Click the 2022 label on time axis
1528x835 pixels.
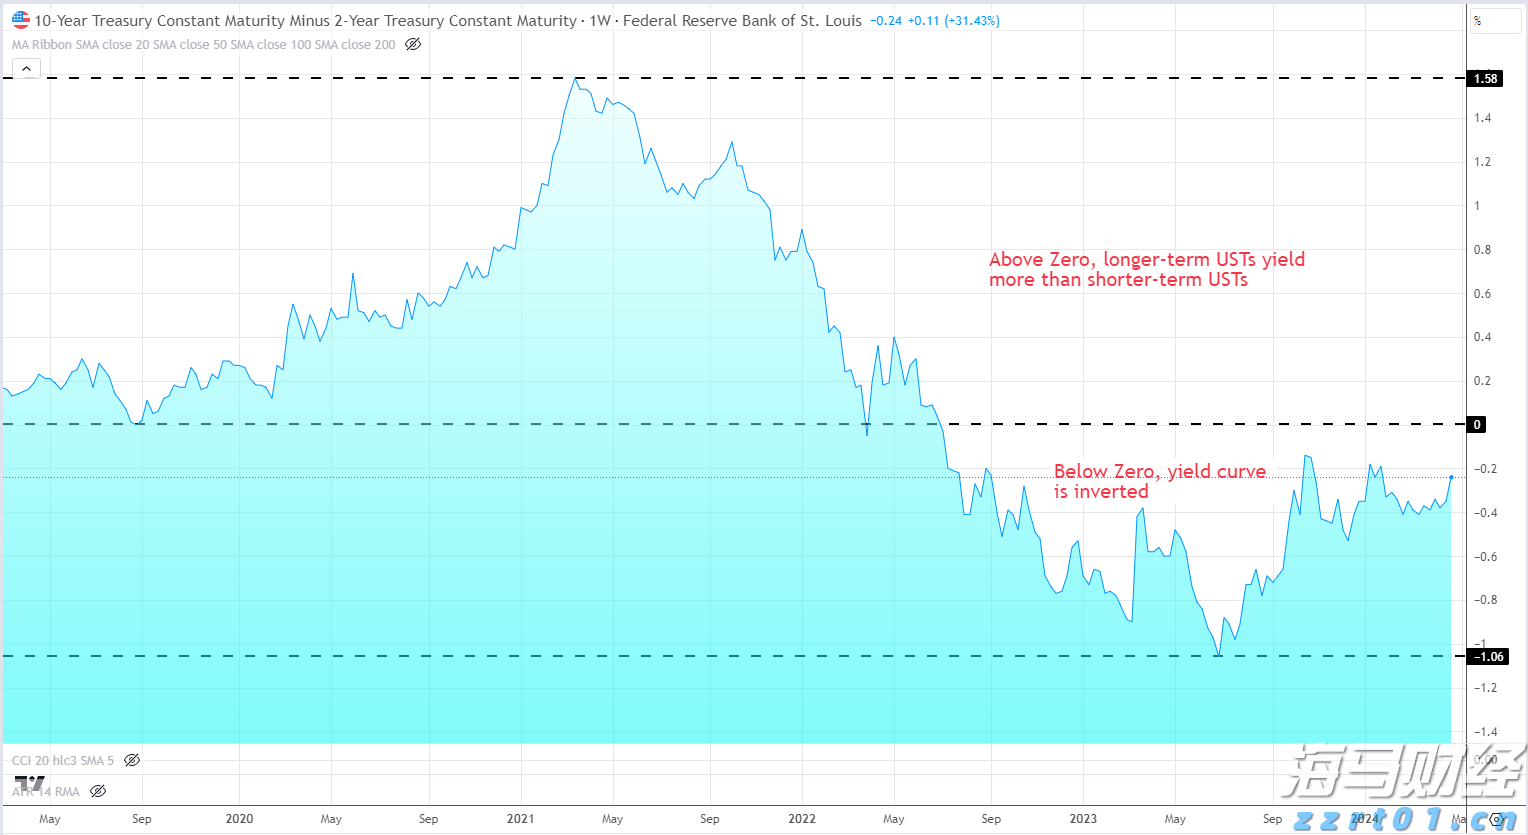[802, 819]
